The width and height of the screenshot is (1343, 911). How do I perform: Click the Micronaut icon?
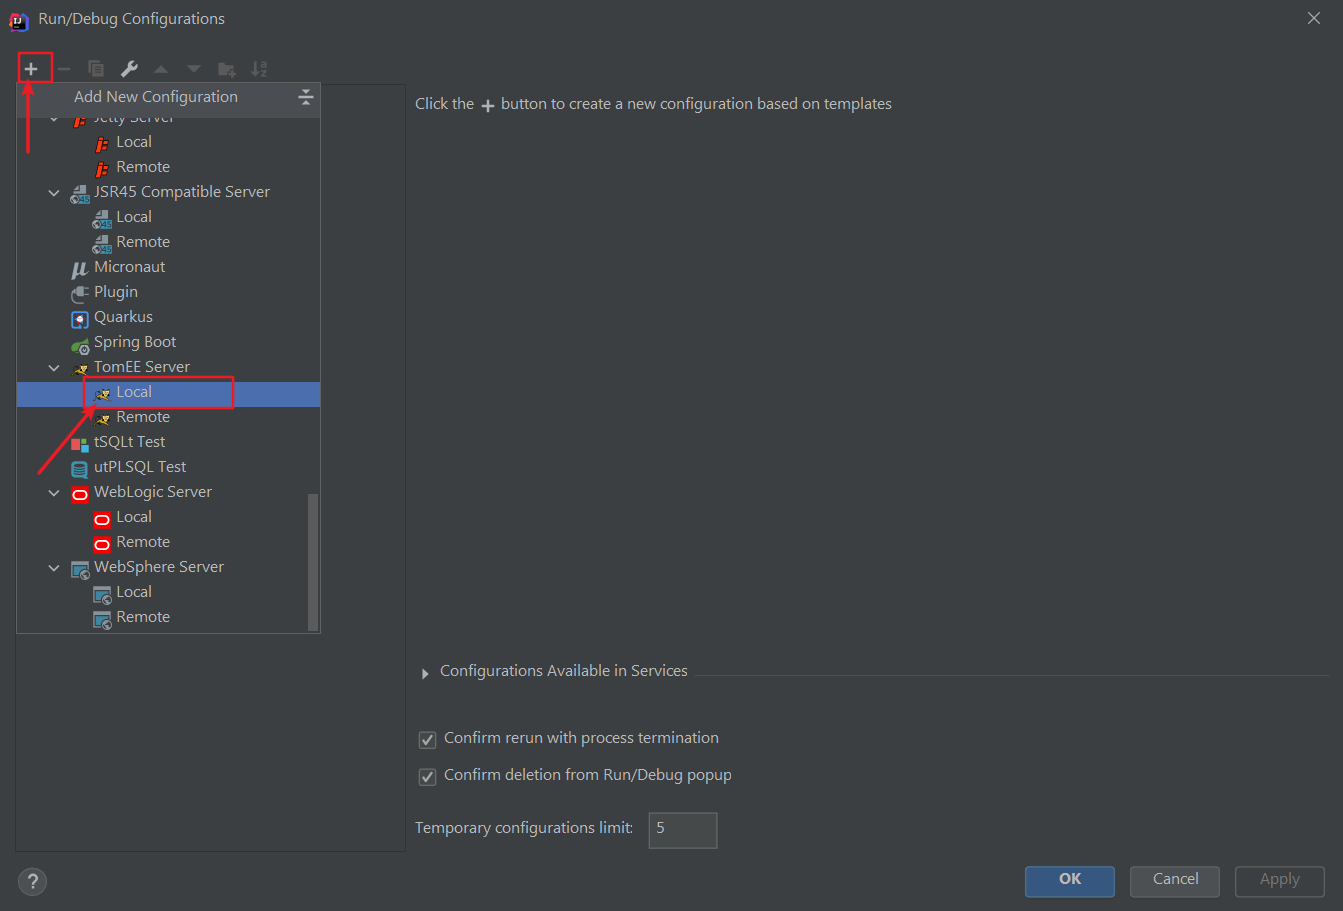click(x=80, y=268)
